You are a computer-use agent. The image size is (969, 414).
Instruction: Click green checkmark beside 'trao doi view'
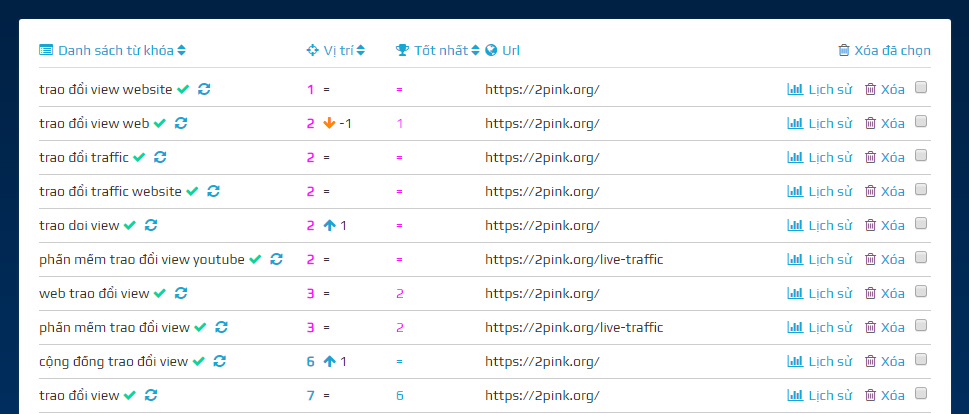tap(130, 226)
